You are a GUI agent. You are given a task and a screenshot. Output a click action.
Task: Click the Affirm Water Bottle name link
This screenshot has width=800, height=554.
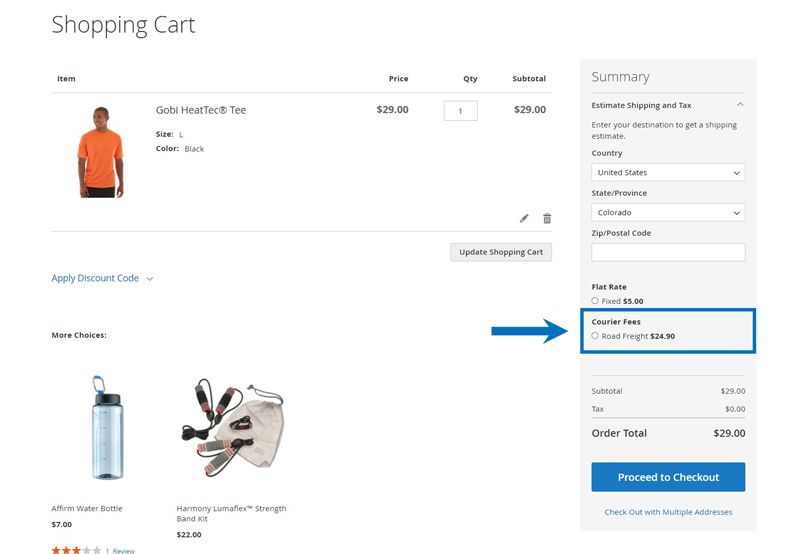click(87, 508)
